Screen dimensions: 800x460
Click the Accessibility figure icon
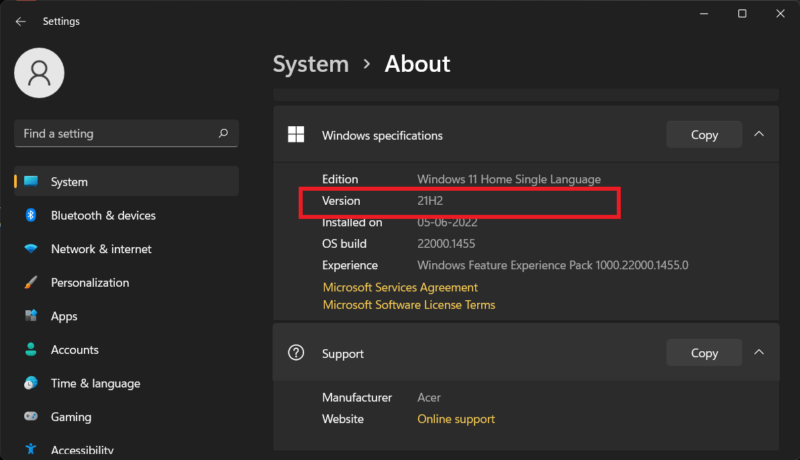click(x=31, y=449)
